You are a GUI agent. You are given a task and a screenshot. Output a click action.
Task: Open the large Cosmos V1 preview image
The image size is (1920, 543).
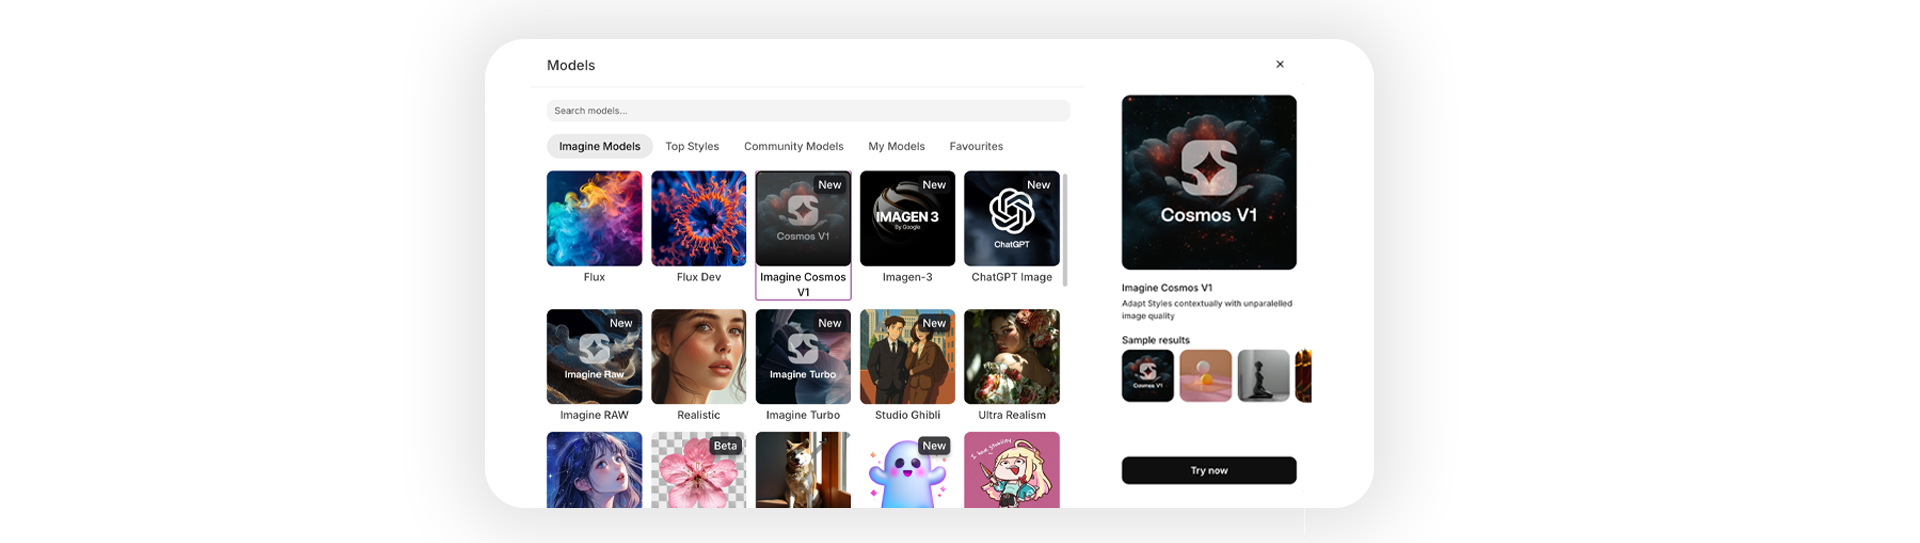[x=1209, y=182]
